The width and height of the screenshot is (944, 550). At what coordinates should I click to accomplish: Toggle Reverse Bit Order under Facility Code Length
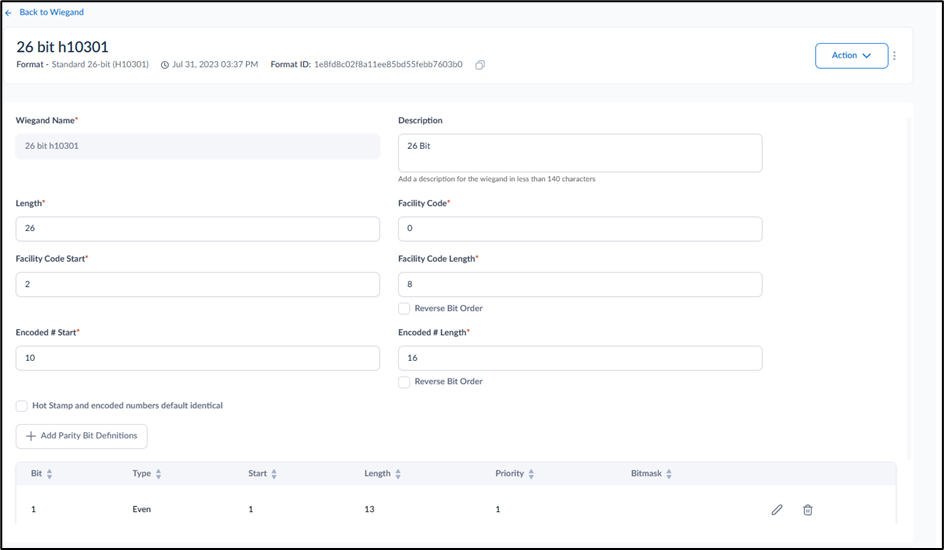404,309
